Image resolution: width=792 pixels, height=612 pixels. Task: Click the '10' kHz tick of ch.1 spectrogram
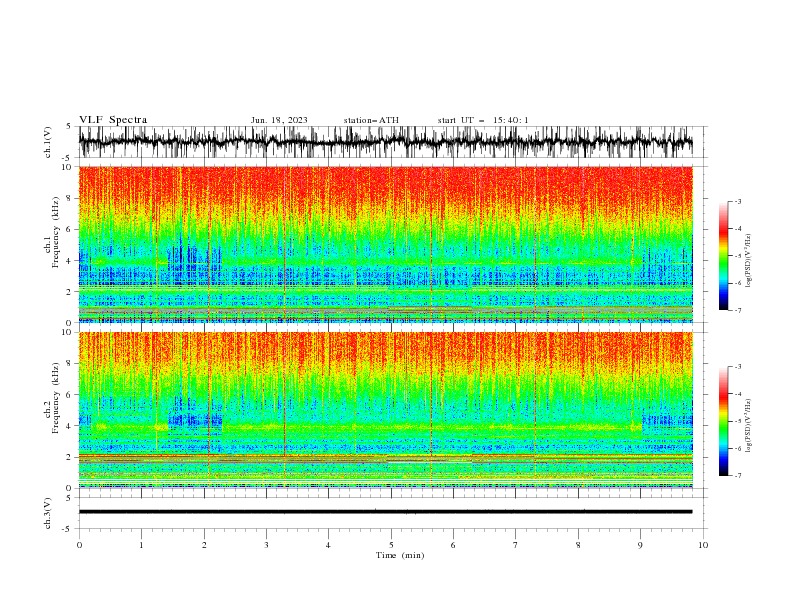coord(68,167)
